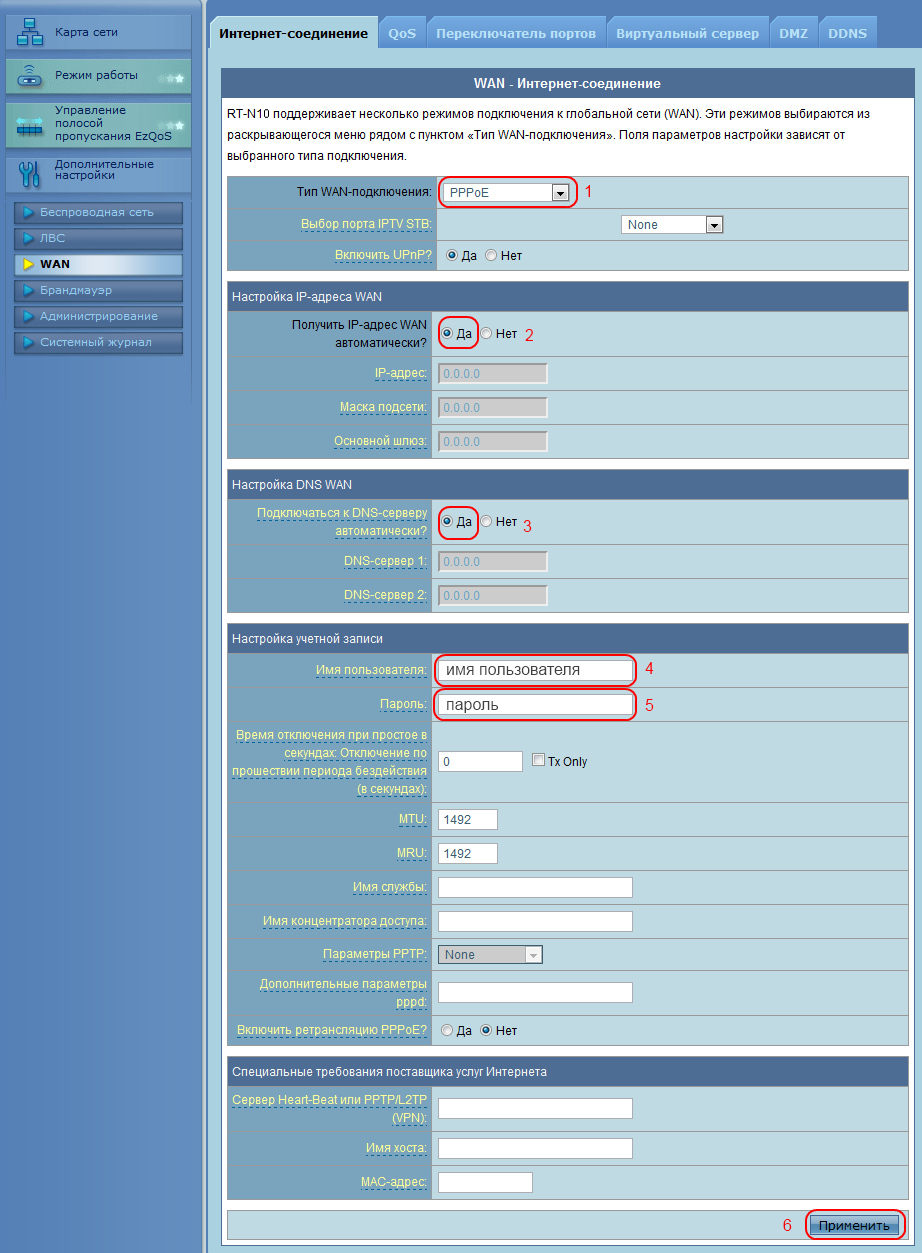
Task: Open the Системный журнал sidebar section
Action: point(97,343)
